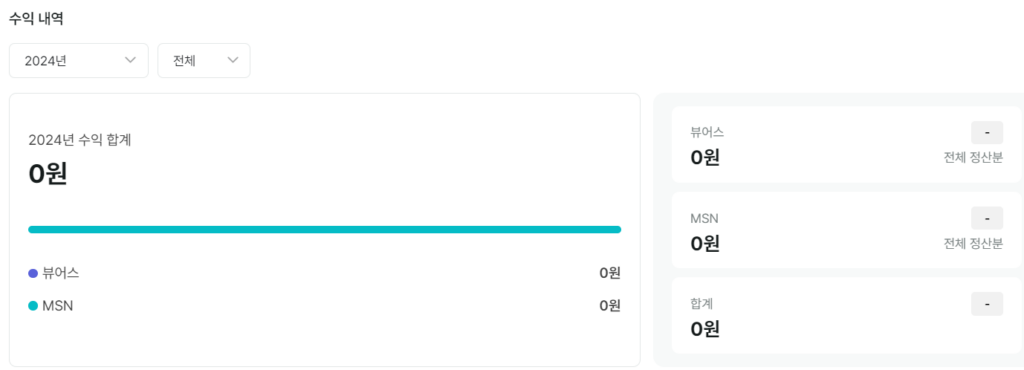Open the 2024년 year dropdown
Viewport: 1024px width, 370px height.
[x=79, y=61]
